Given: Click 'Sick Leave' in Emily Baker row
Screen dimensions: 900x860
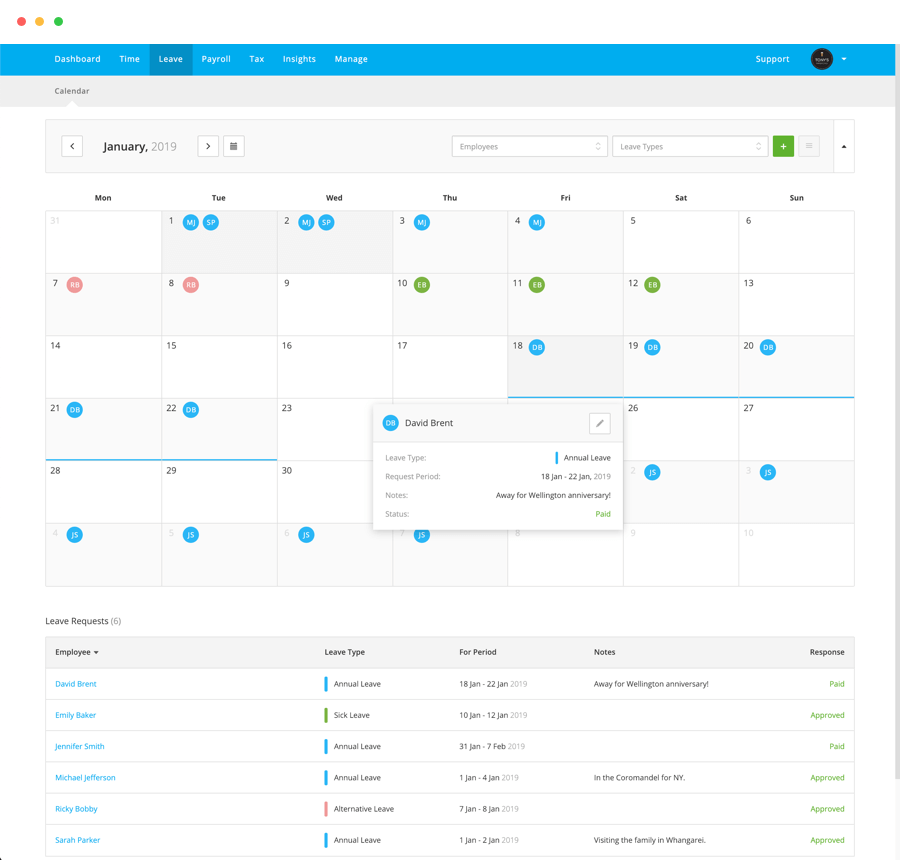Looking at the screenshot, I should click(351, 715).
